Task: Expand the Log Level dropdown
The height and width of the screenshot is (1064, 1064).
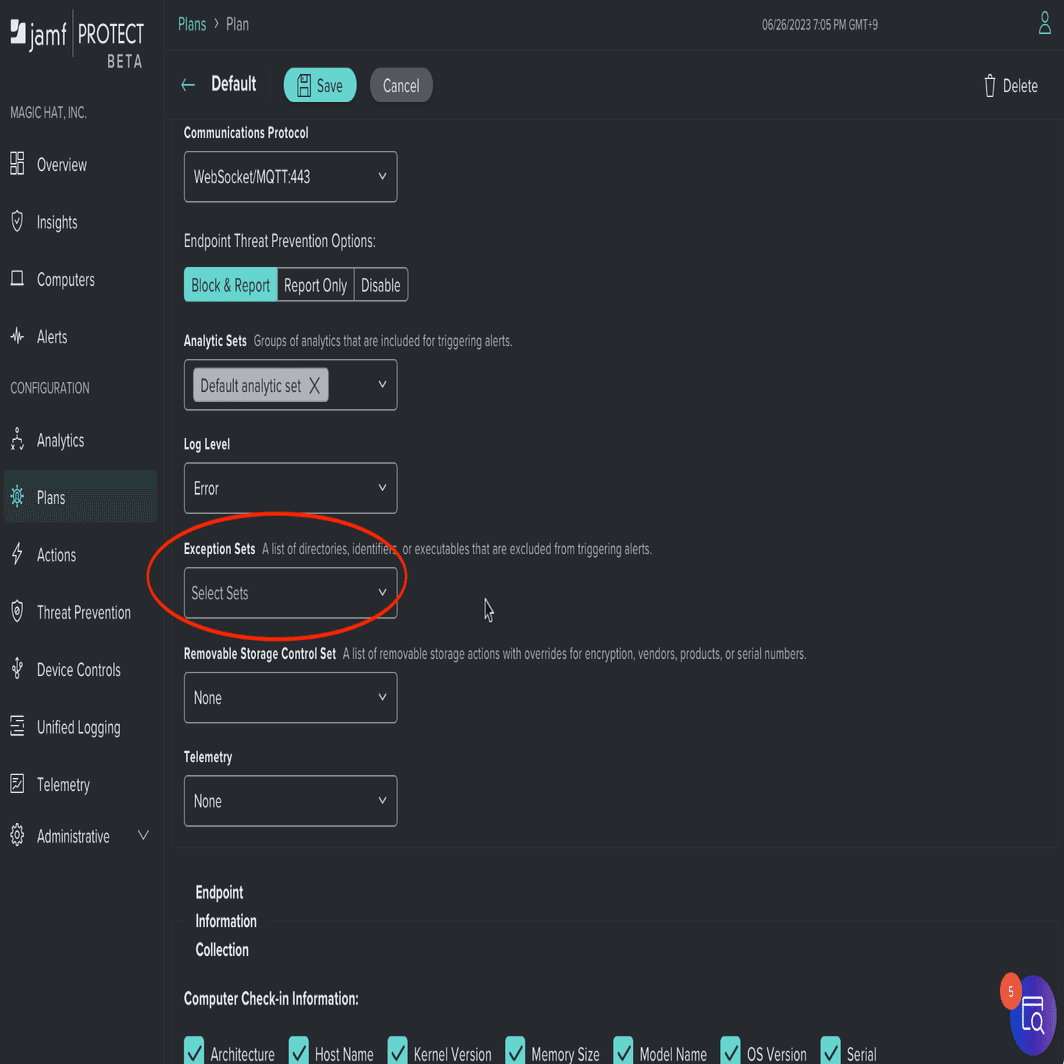Action: (x=290, y=487)
